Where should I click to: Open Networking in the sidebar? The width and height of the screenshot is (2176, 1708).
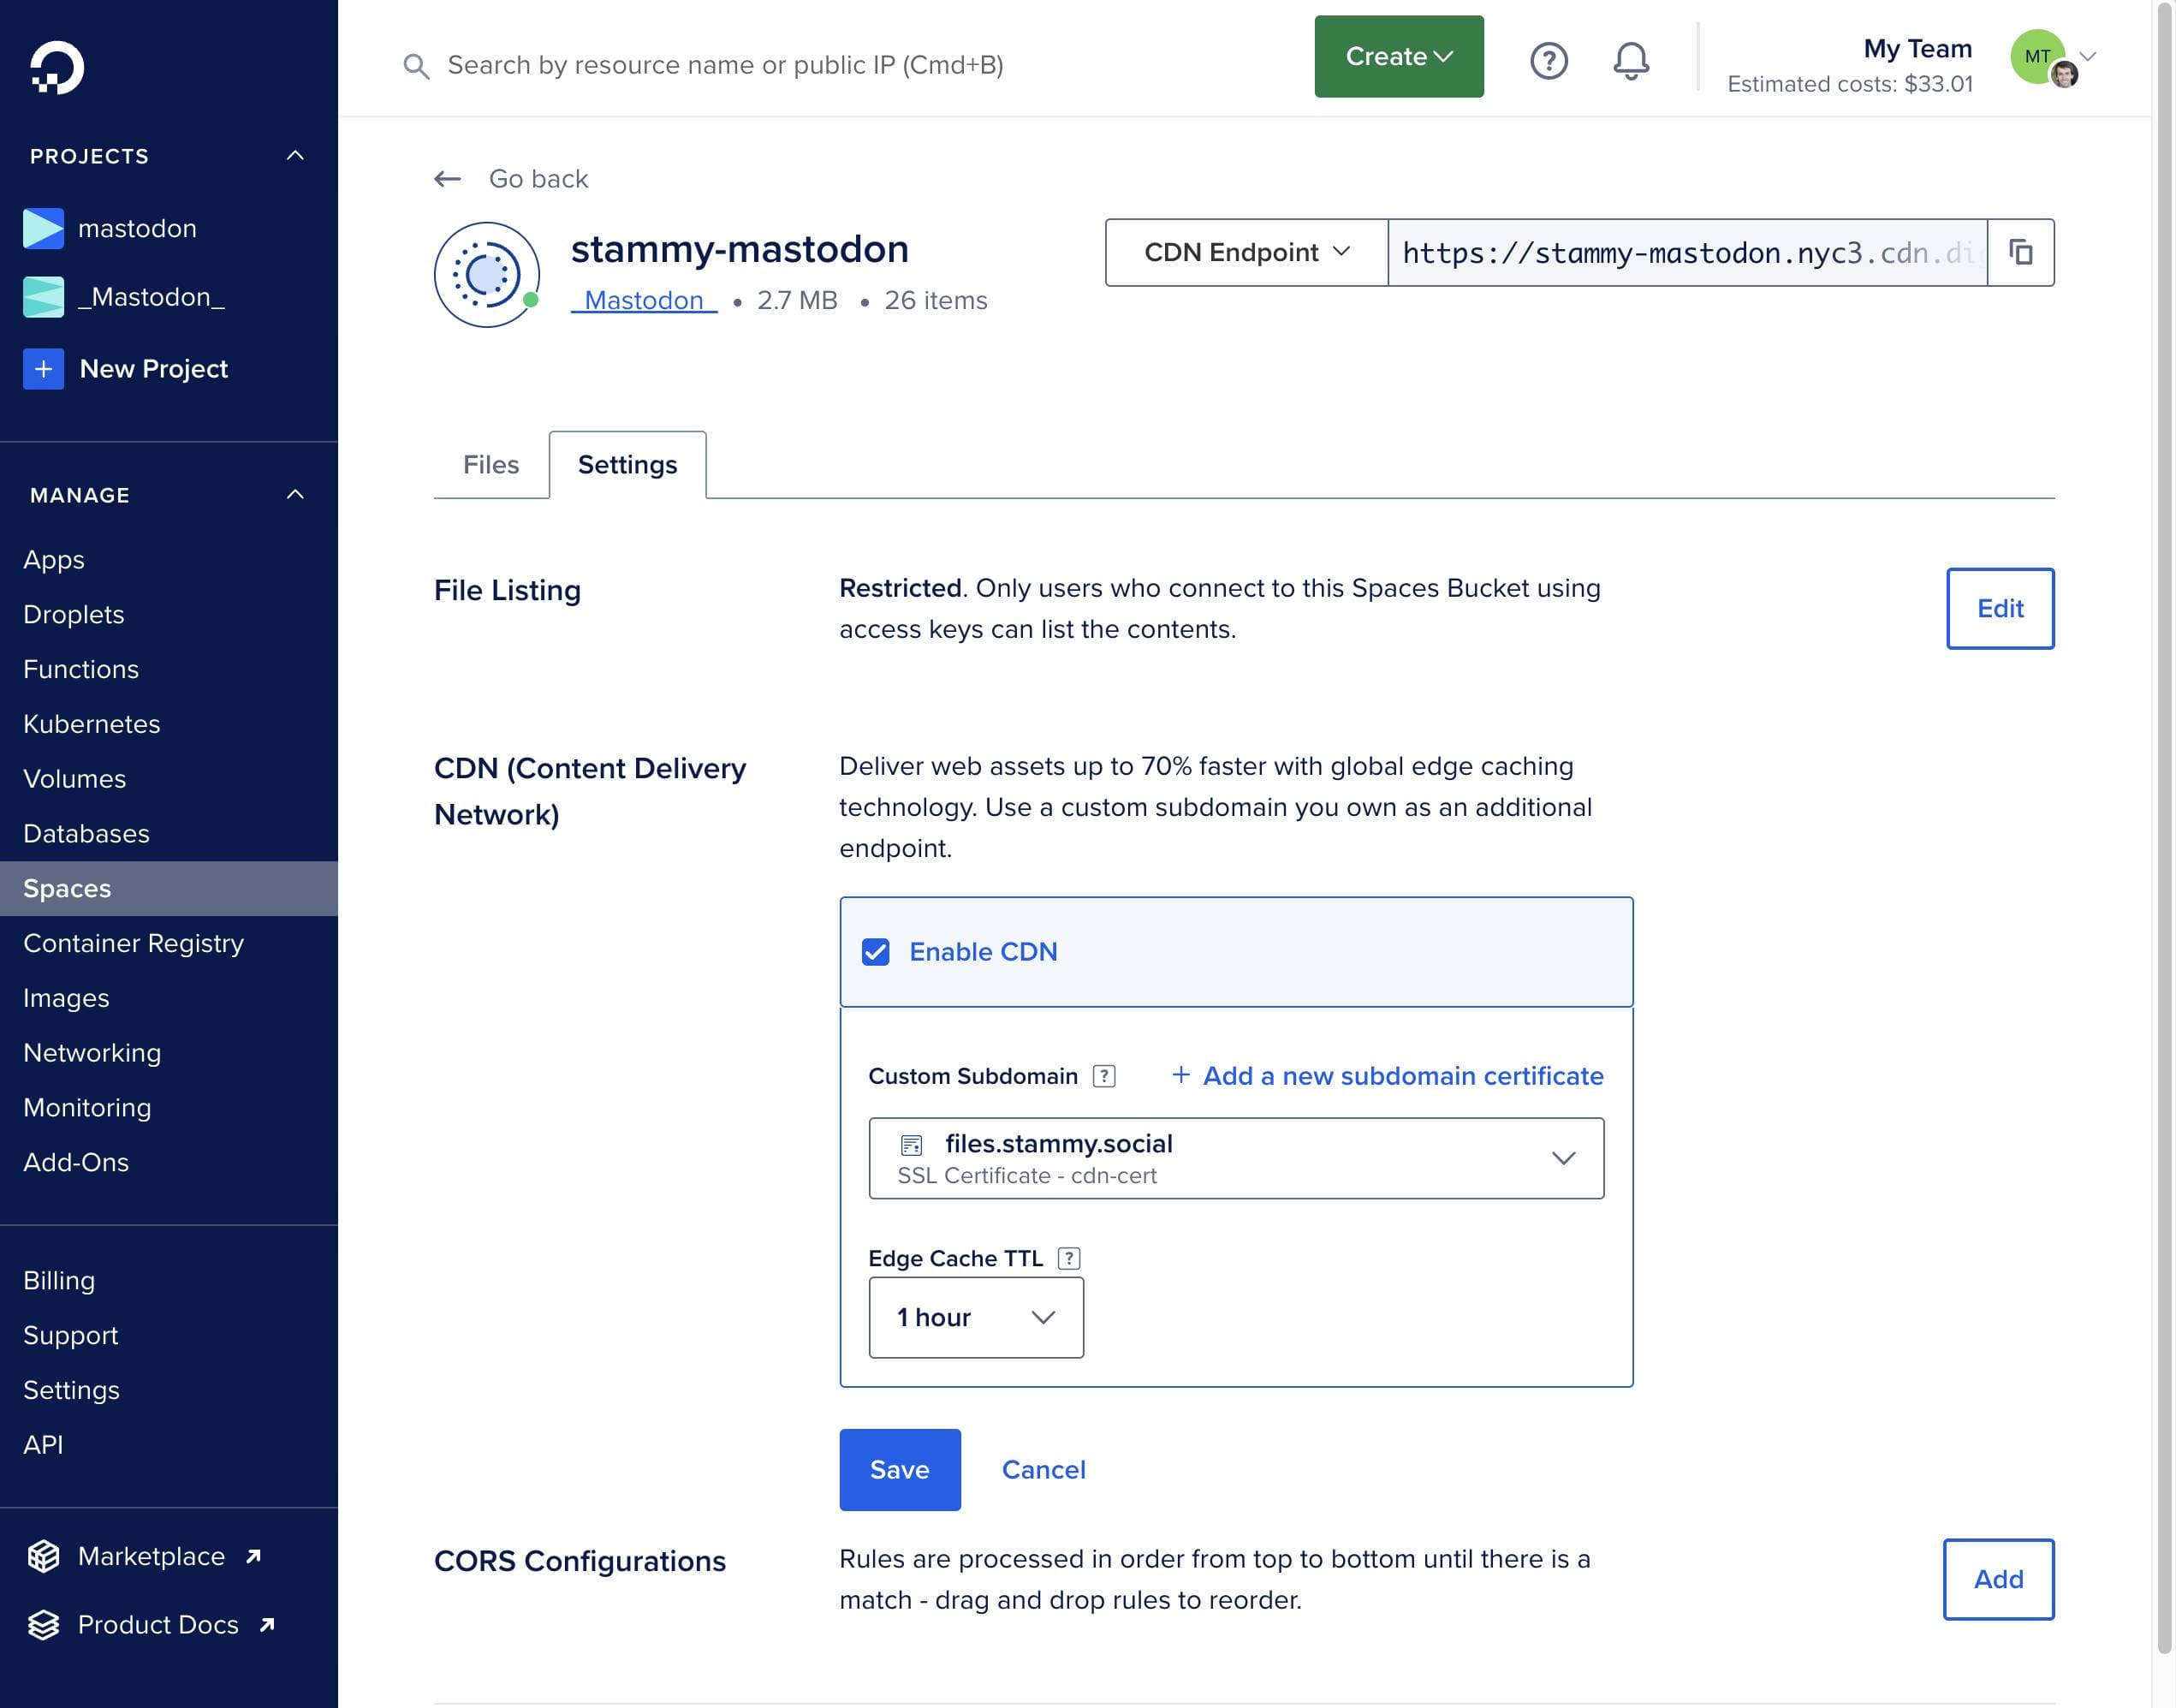[x=92, y=1053]
